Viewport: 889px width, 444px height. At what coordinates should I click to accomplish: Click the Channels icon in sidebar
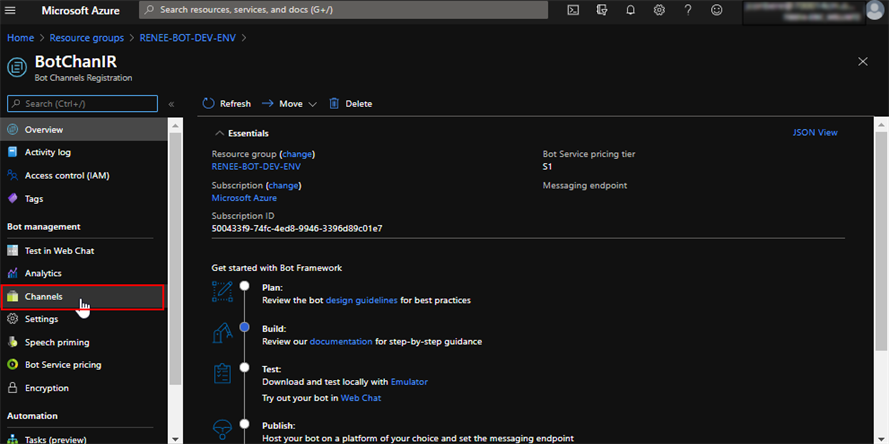coord(12,297)
